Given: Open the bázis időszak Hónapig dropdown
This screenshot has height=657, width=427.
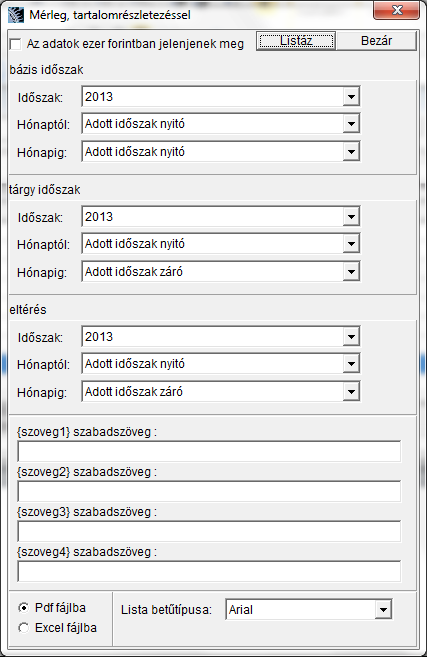Looking at the screenshot, I should (x=351, y=152).
